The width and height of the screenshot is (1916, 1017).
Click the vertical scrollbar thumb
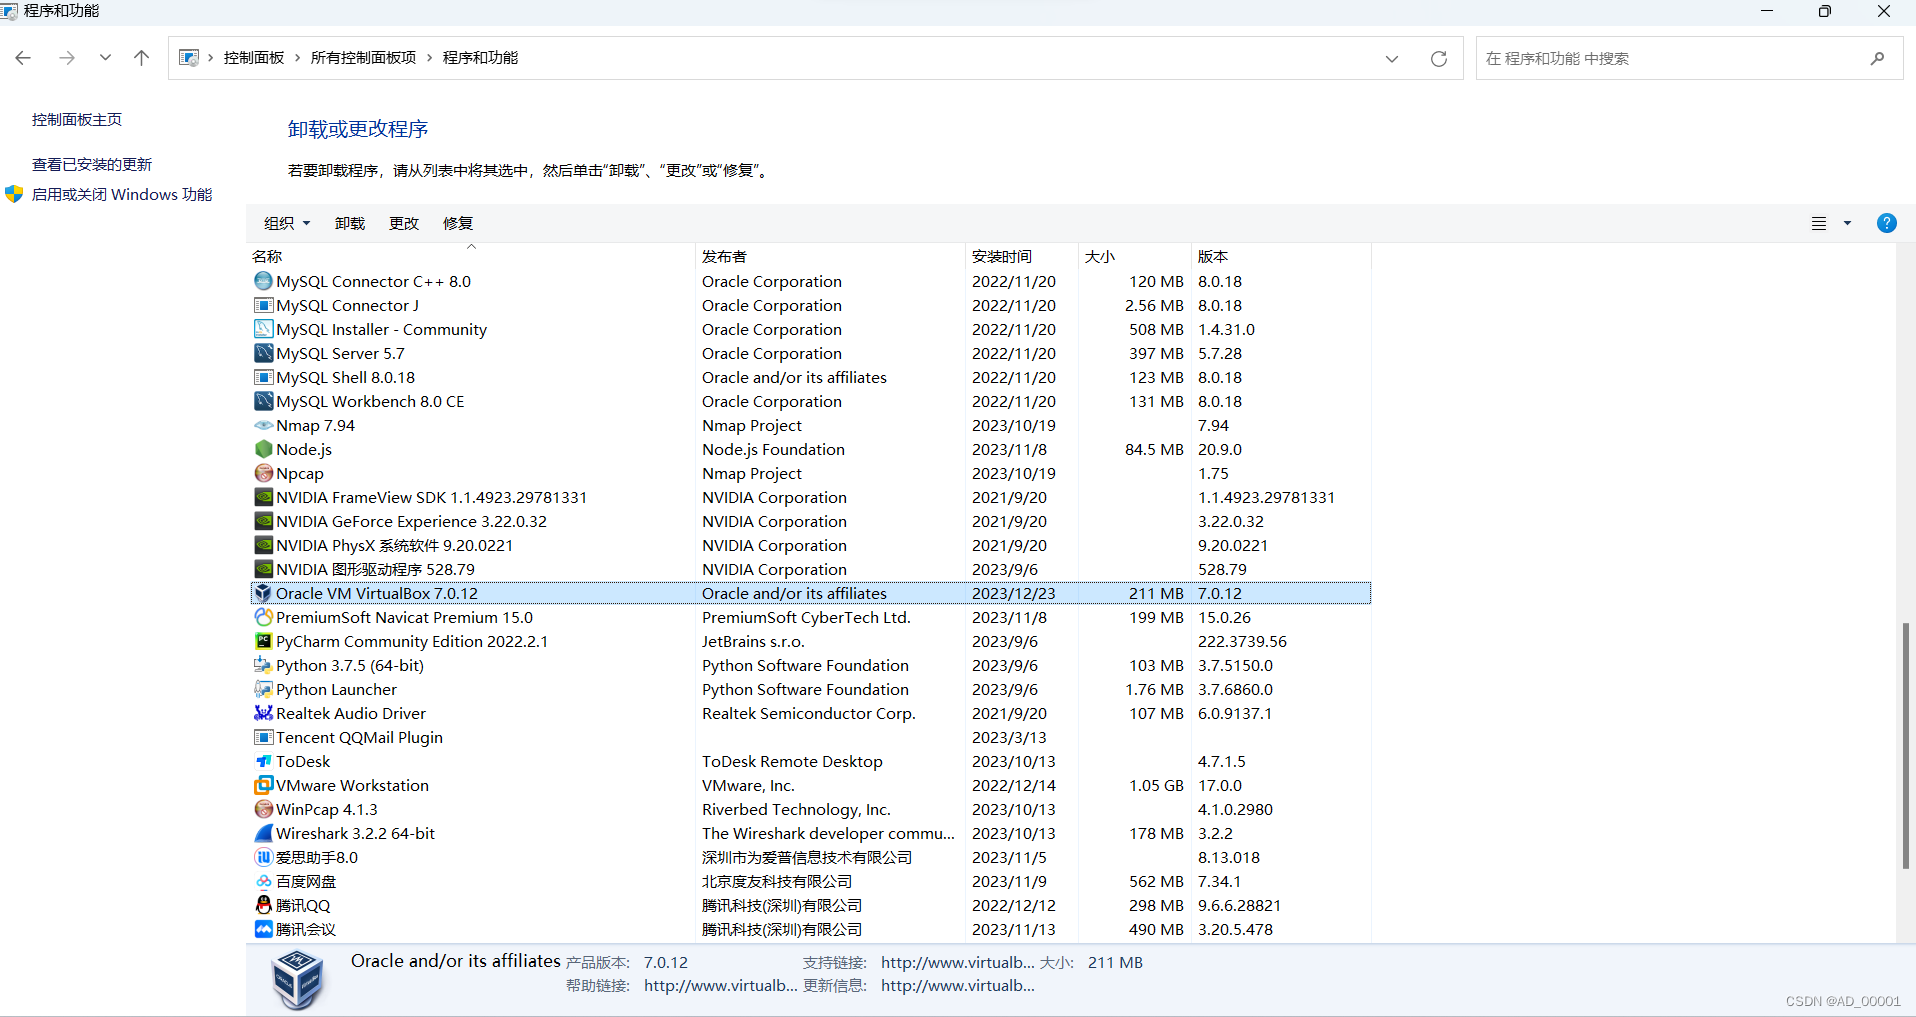1905,745
